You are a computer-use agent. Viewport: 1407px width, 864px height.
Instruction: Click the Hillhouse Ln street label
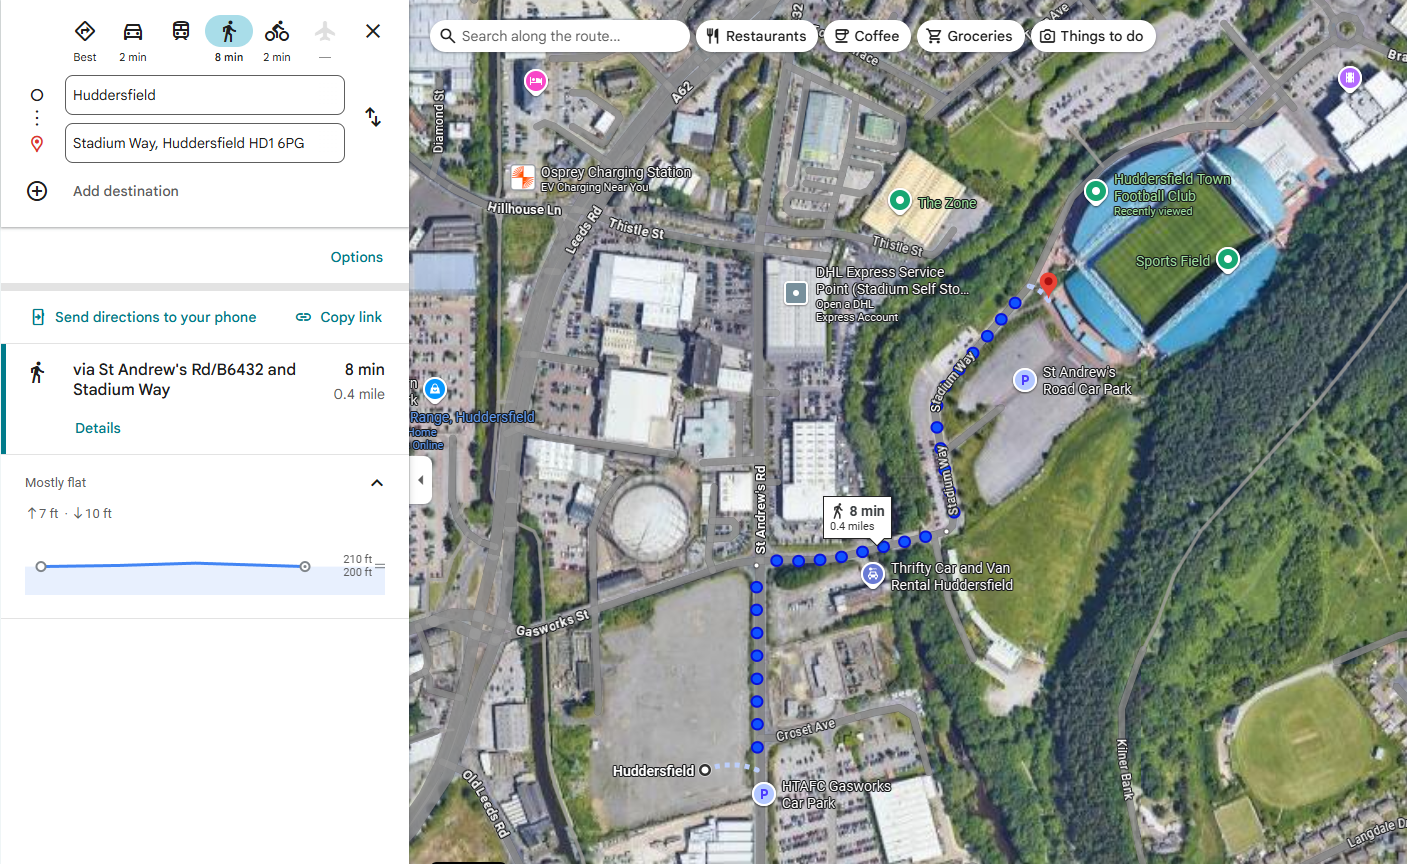click(524, 209)
